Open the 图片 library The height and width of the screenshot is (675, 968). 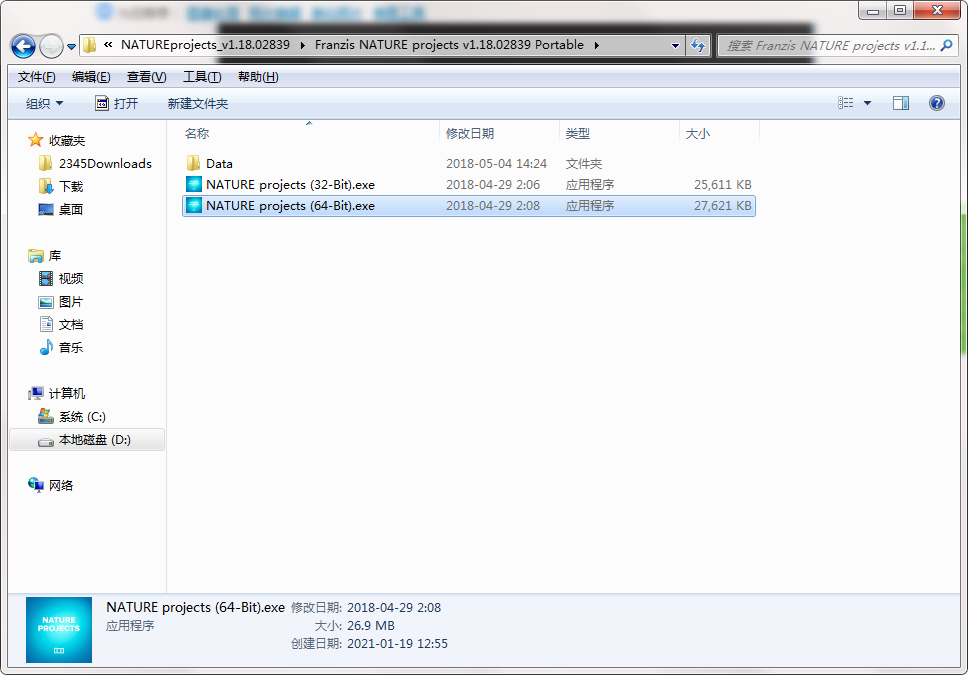pyautogui.click(x=71, y=302)
